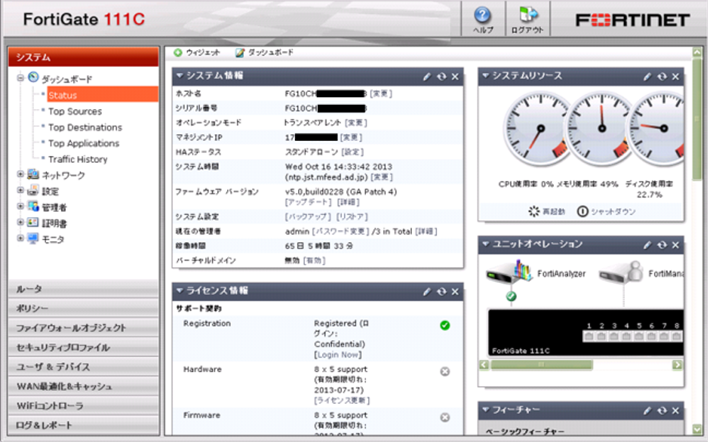
Task: Open the ファイアウォールオブジェクト menu section
Action: coord(84,328)
